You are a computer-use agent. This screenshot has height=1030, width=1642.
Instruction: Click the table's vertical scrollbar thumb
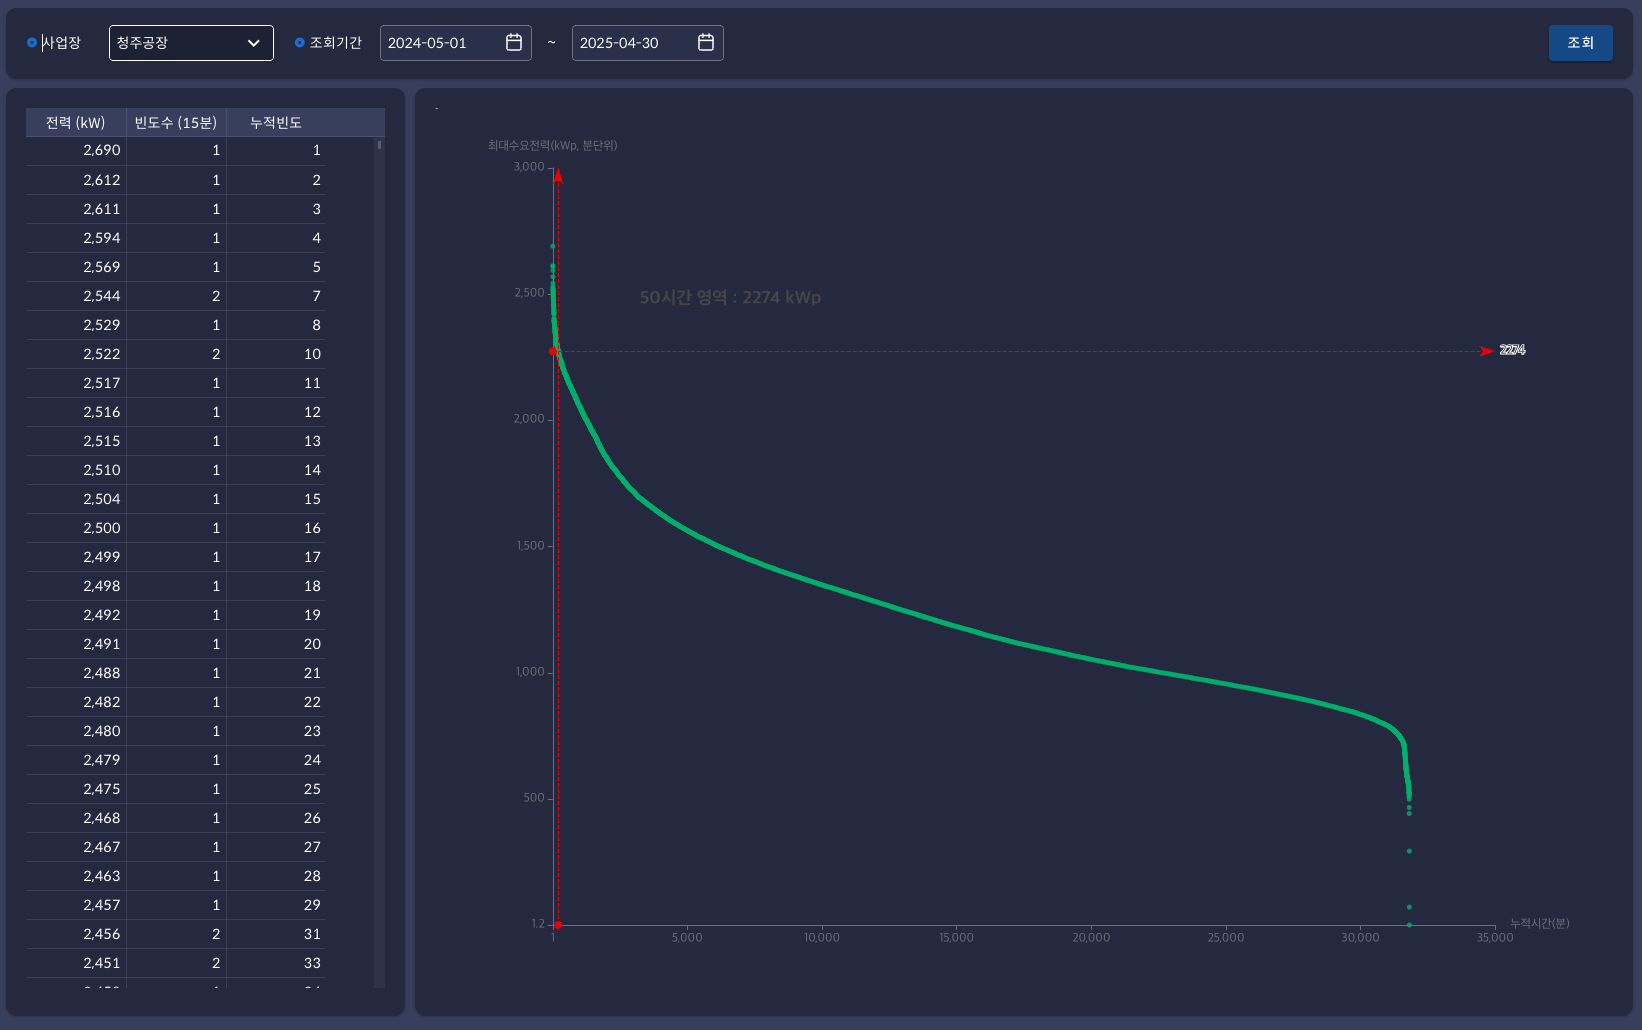pyautogui.click(x=379, y=146)
